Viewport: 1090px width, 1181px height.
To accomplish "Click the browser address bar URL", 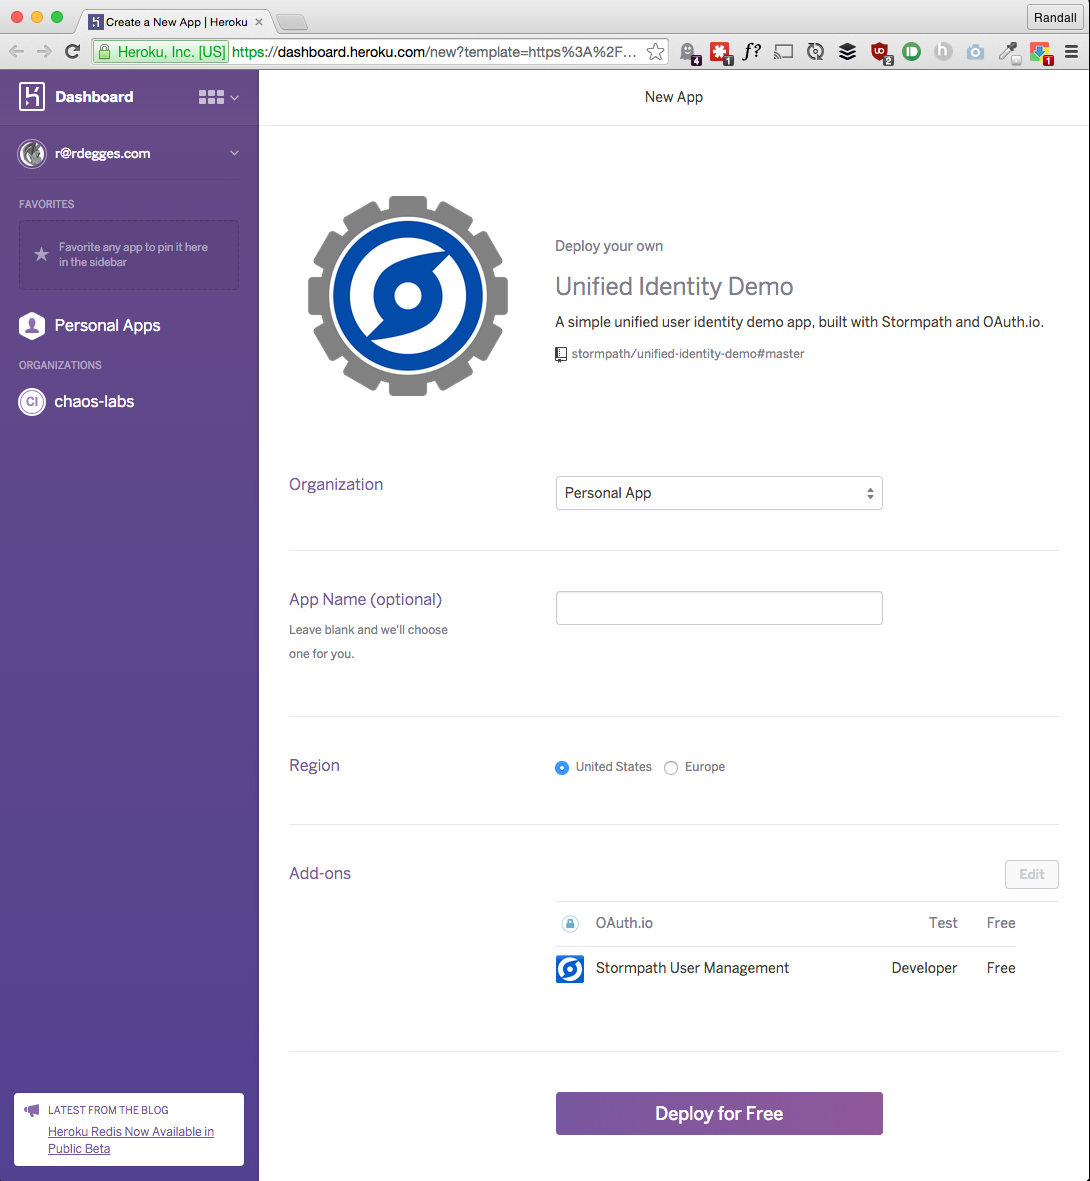I will tap(434, 52).
